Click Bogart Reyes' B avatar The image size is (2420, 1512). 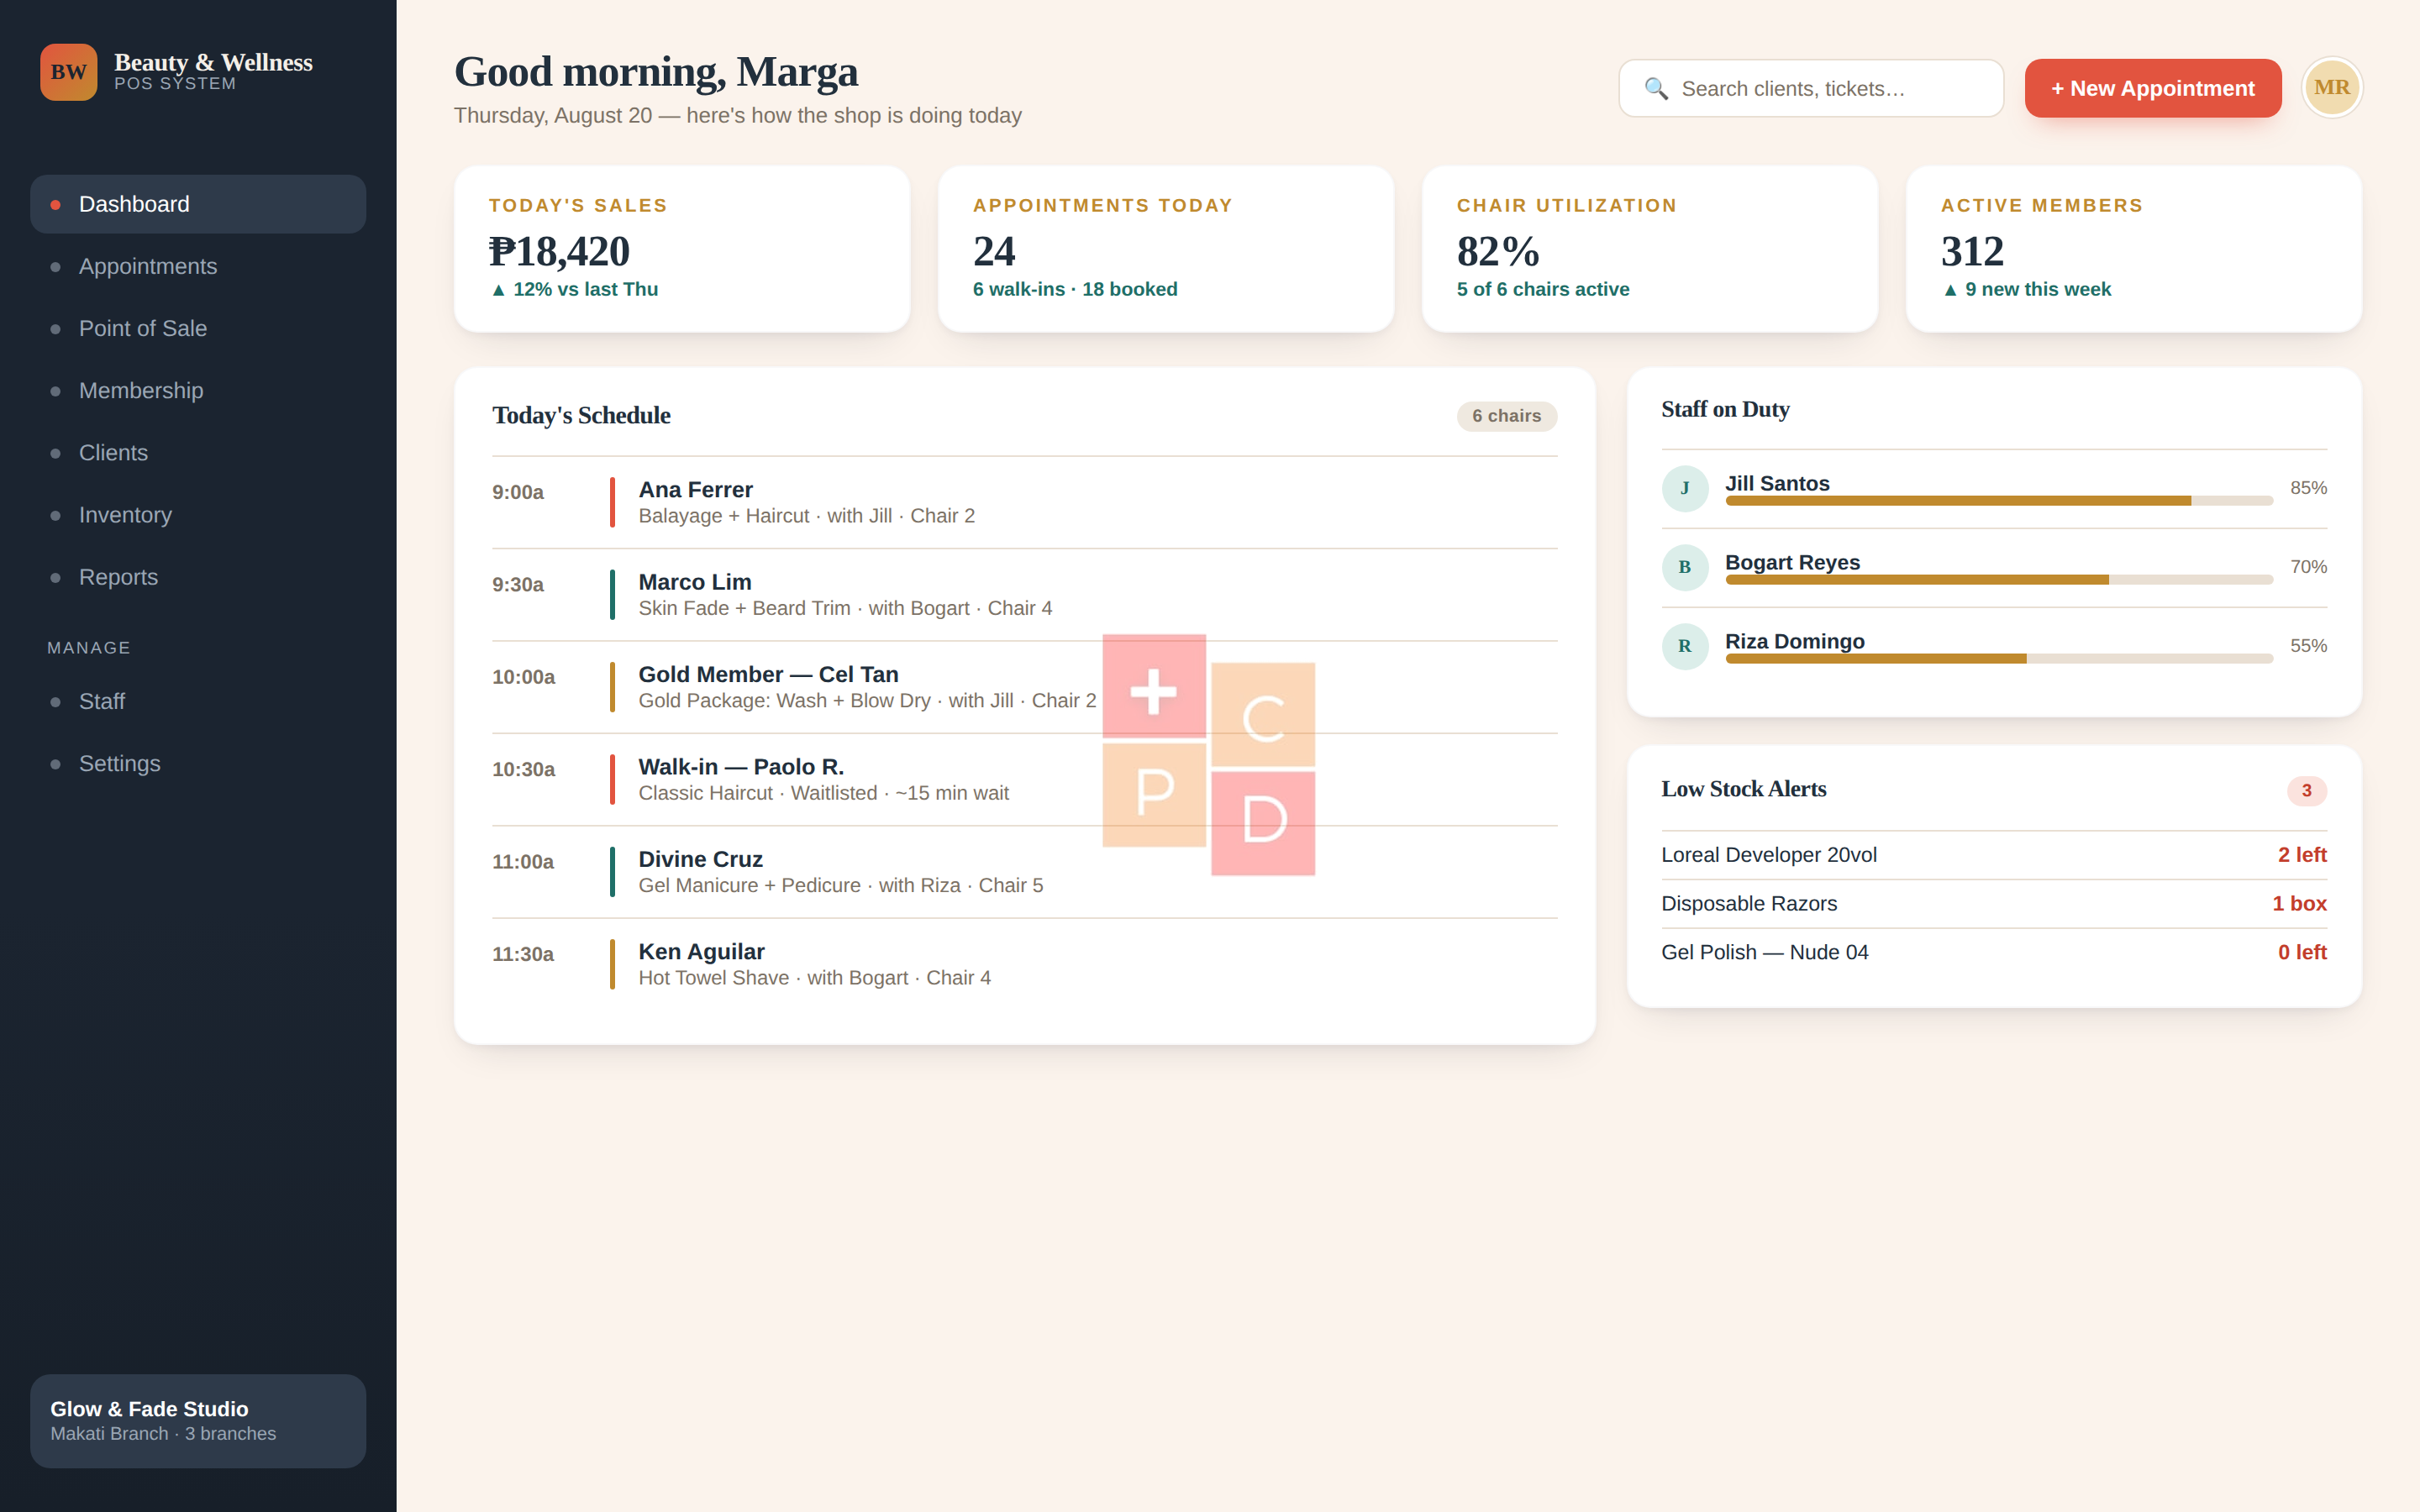1685,567
